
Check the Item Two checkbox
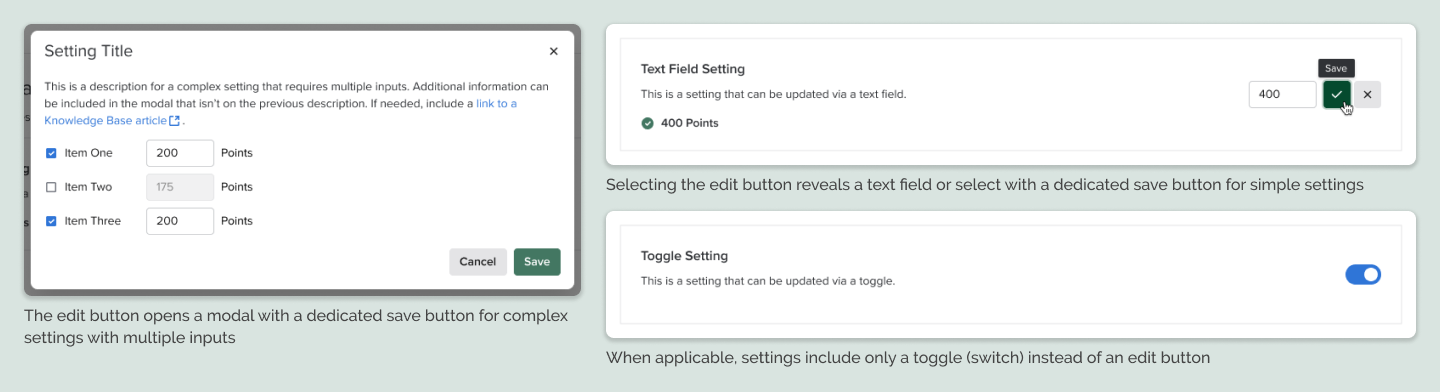(x=51, y=187)
